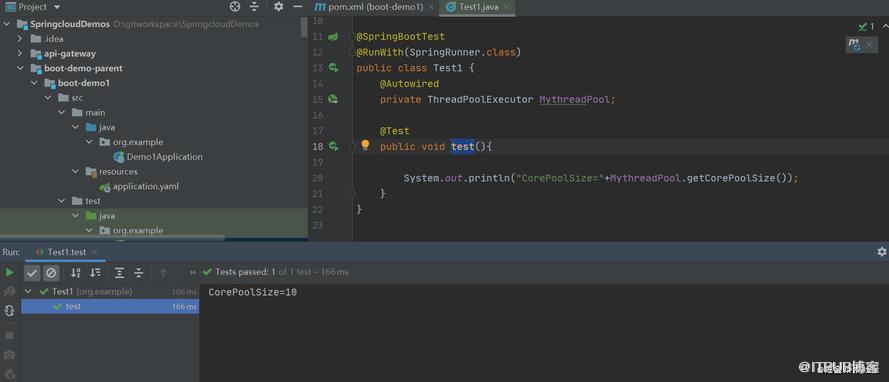
Task: Click @SpringBootTest annotation
Action: coord(400,37)
